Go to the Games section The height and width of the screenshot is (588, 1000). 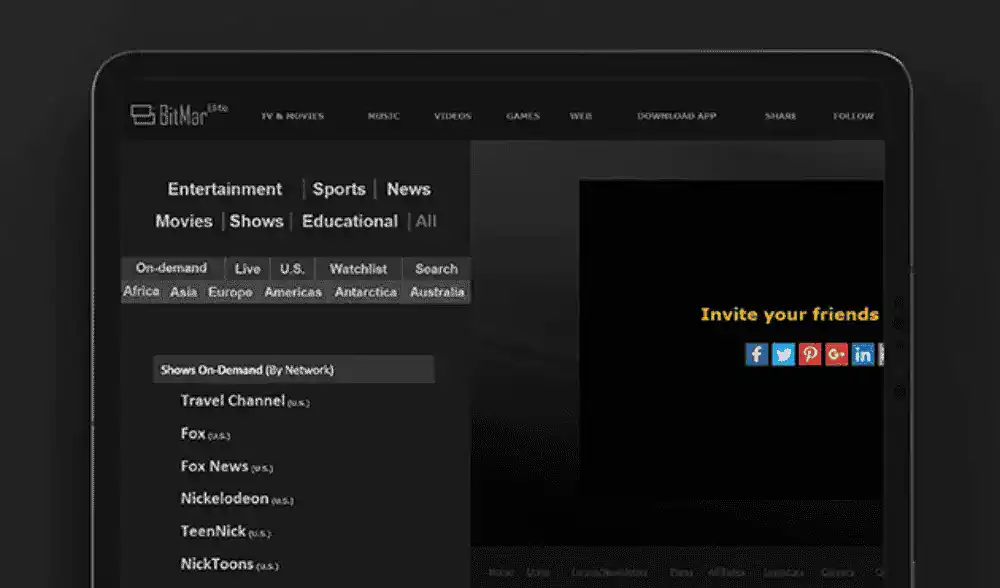click(x=522, y=116)
